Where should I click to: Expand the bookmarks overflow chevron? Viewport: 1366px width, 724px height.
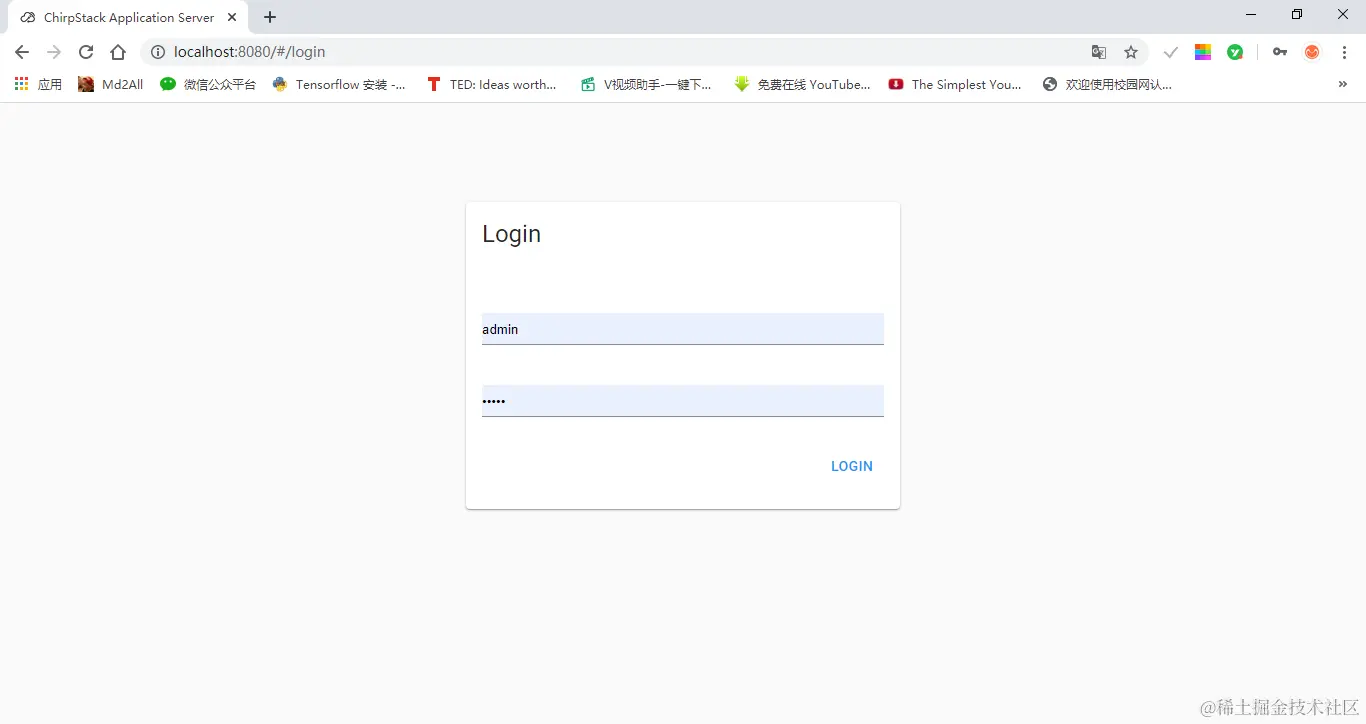[x=1343, y=85]
